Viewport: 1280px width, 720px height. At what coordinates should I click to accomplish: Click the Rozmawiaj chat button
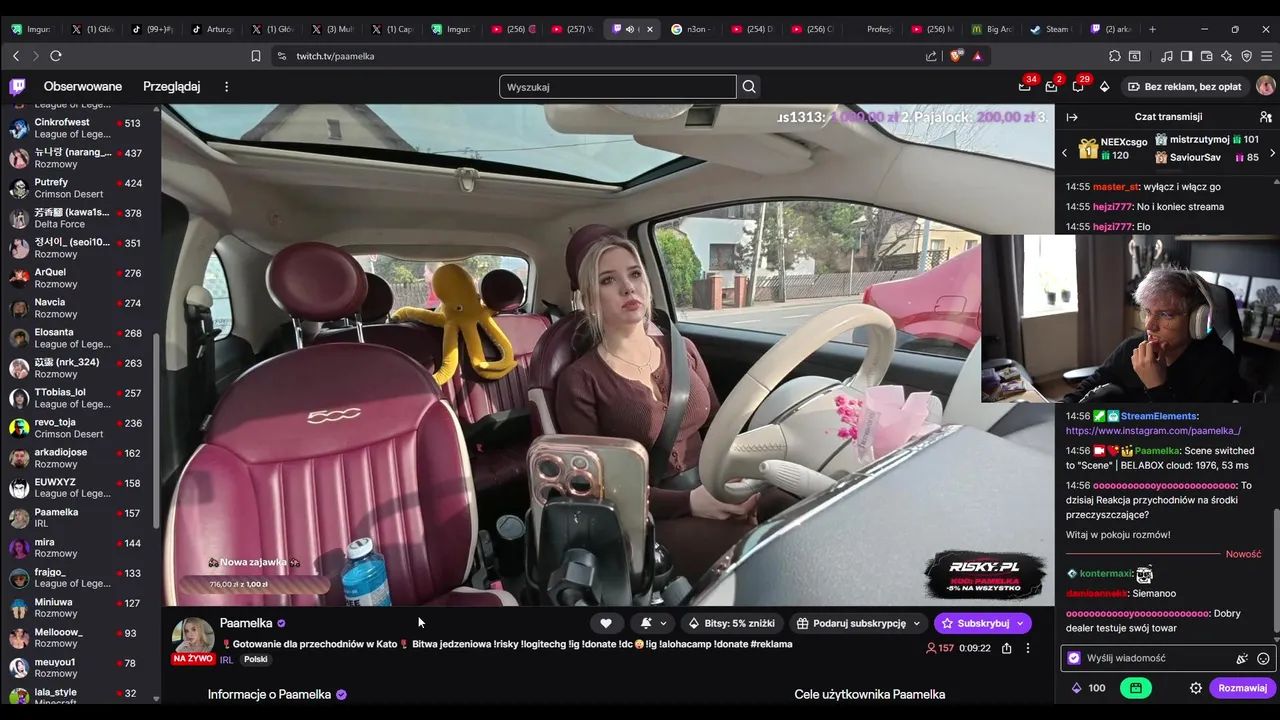coord(1242,688)
